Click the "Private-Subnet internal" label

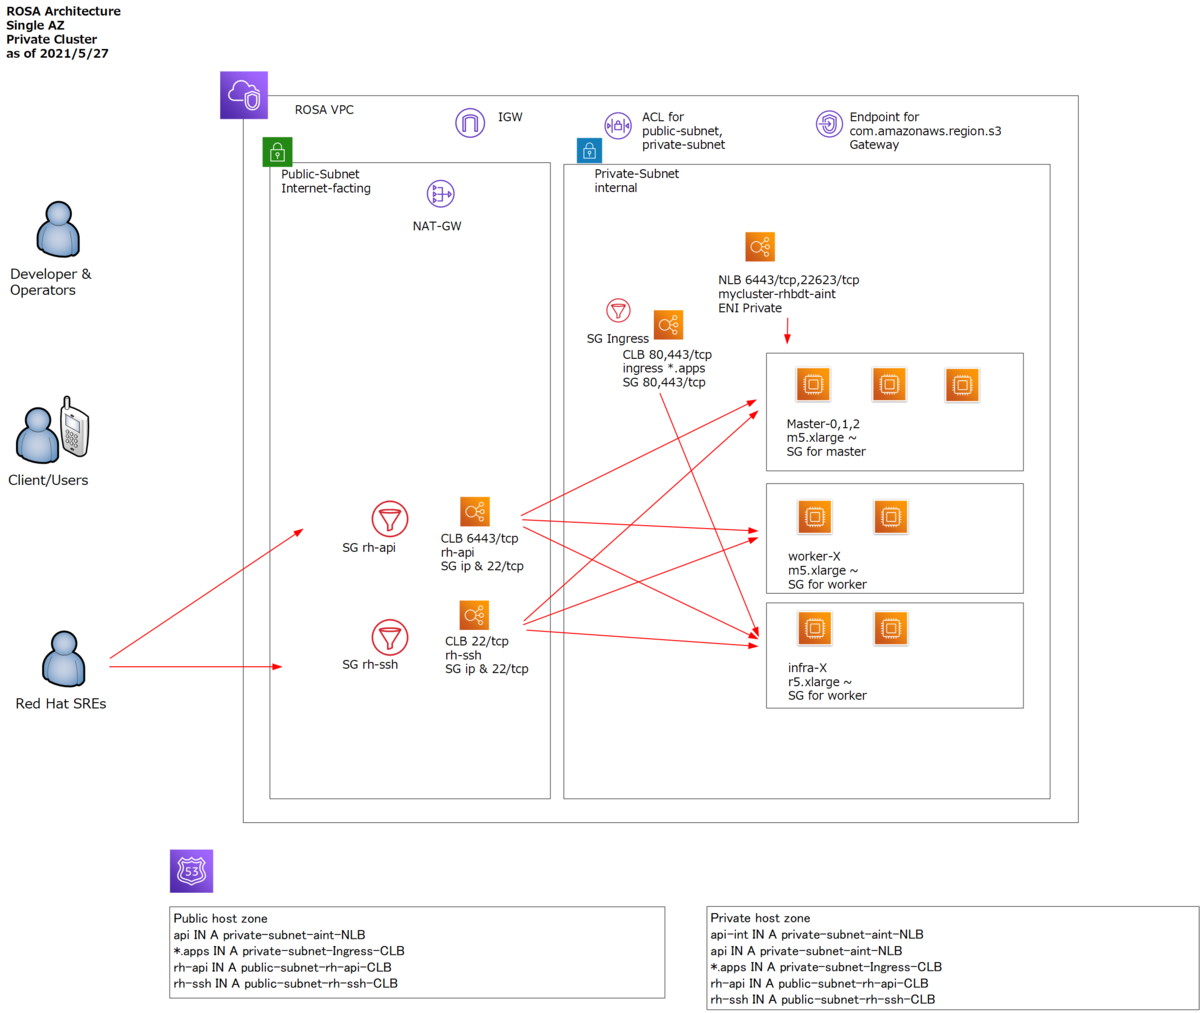point(637,181)
